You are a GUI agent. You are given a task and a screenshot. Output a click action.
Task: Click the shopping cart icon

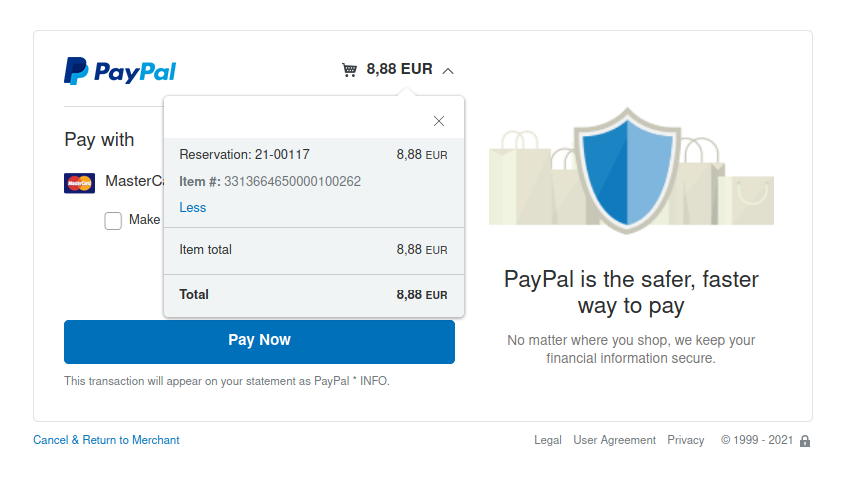point(349,70)
